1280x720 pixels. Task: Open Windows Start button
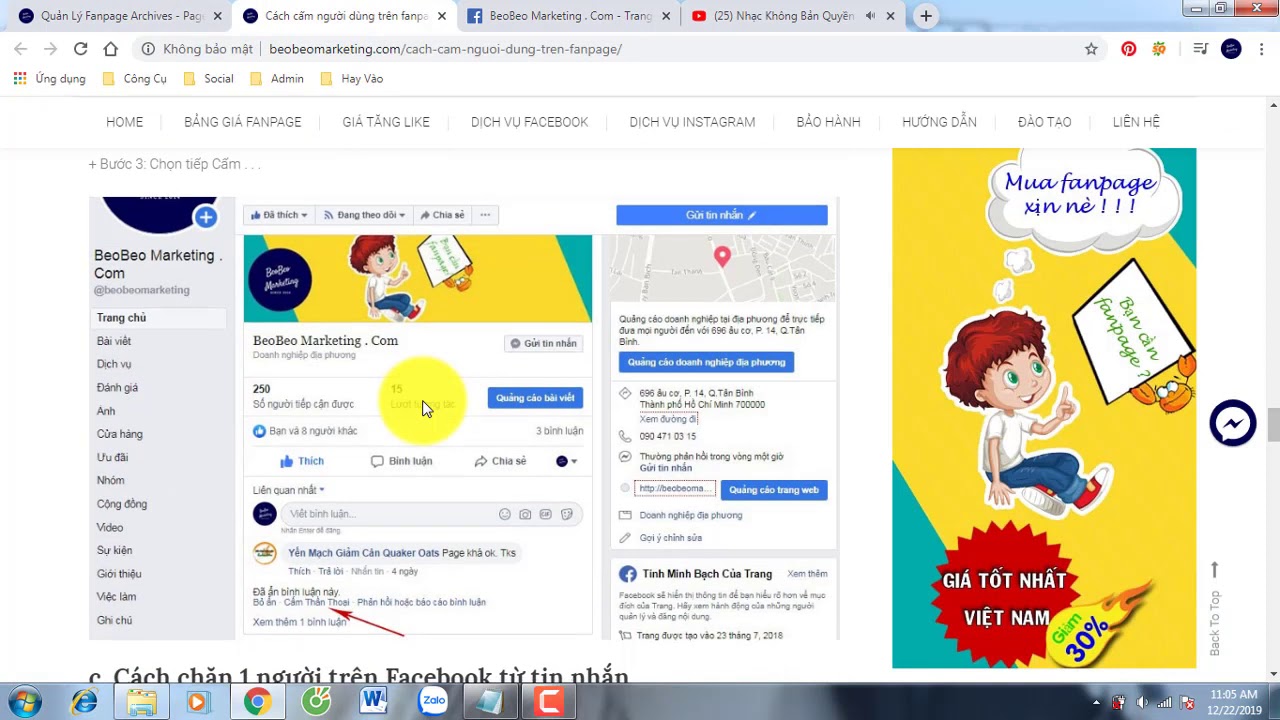click(x=25, y=702)
